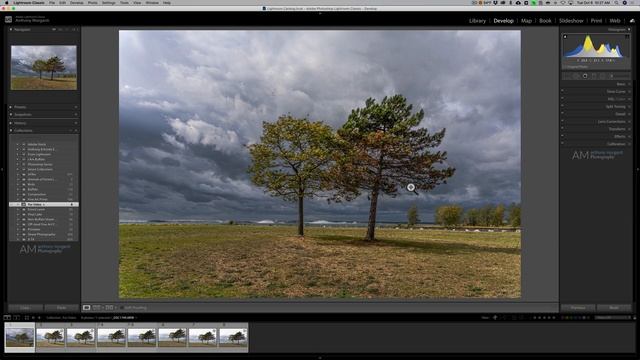Expand the Snapshots panel
Screen dimensions: 640x360
(11, 115)
